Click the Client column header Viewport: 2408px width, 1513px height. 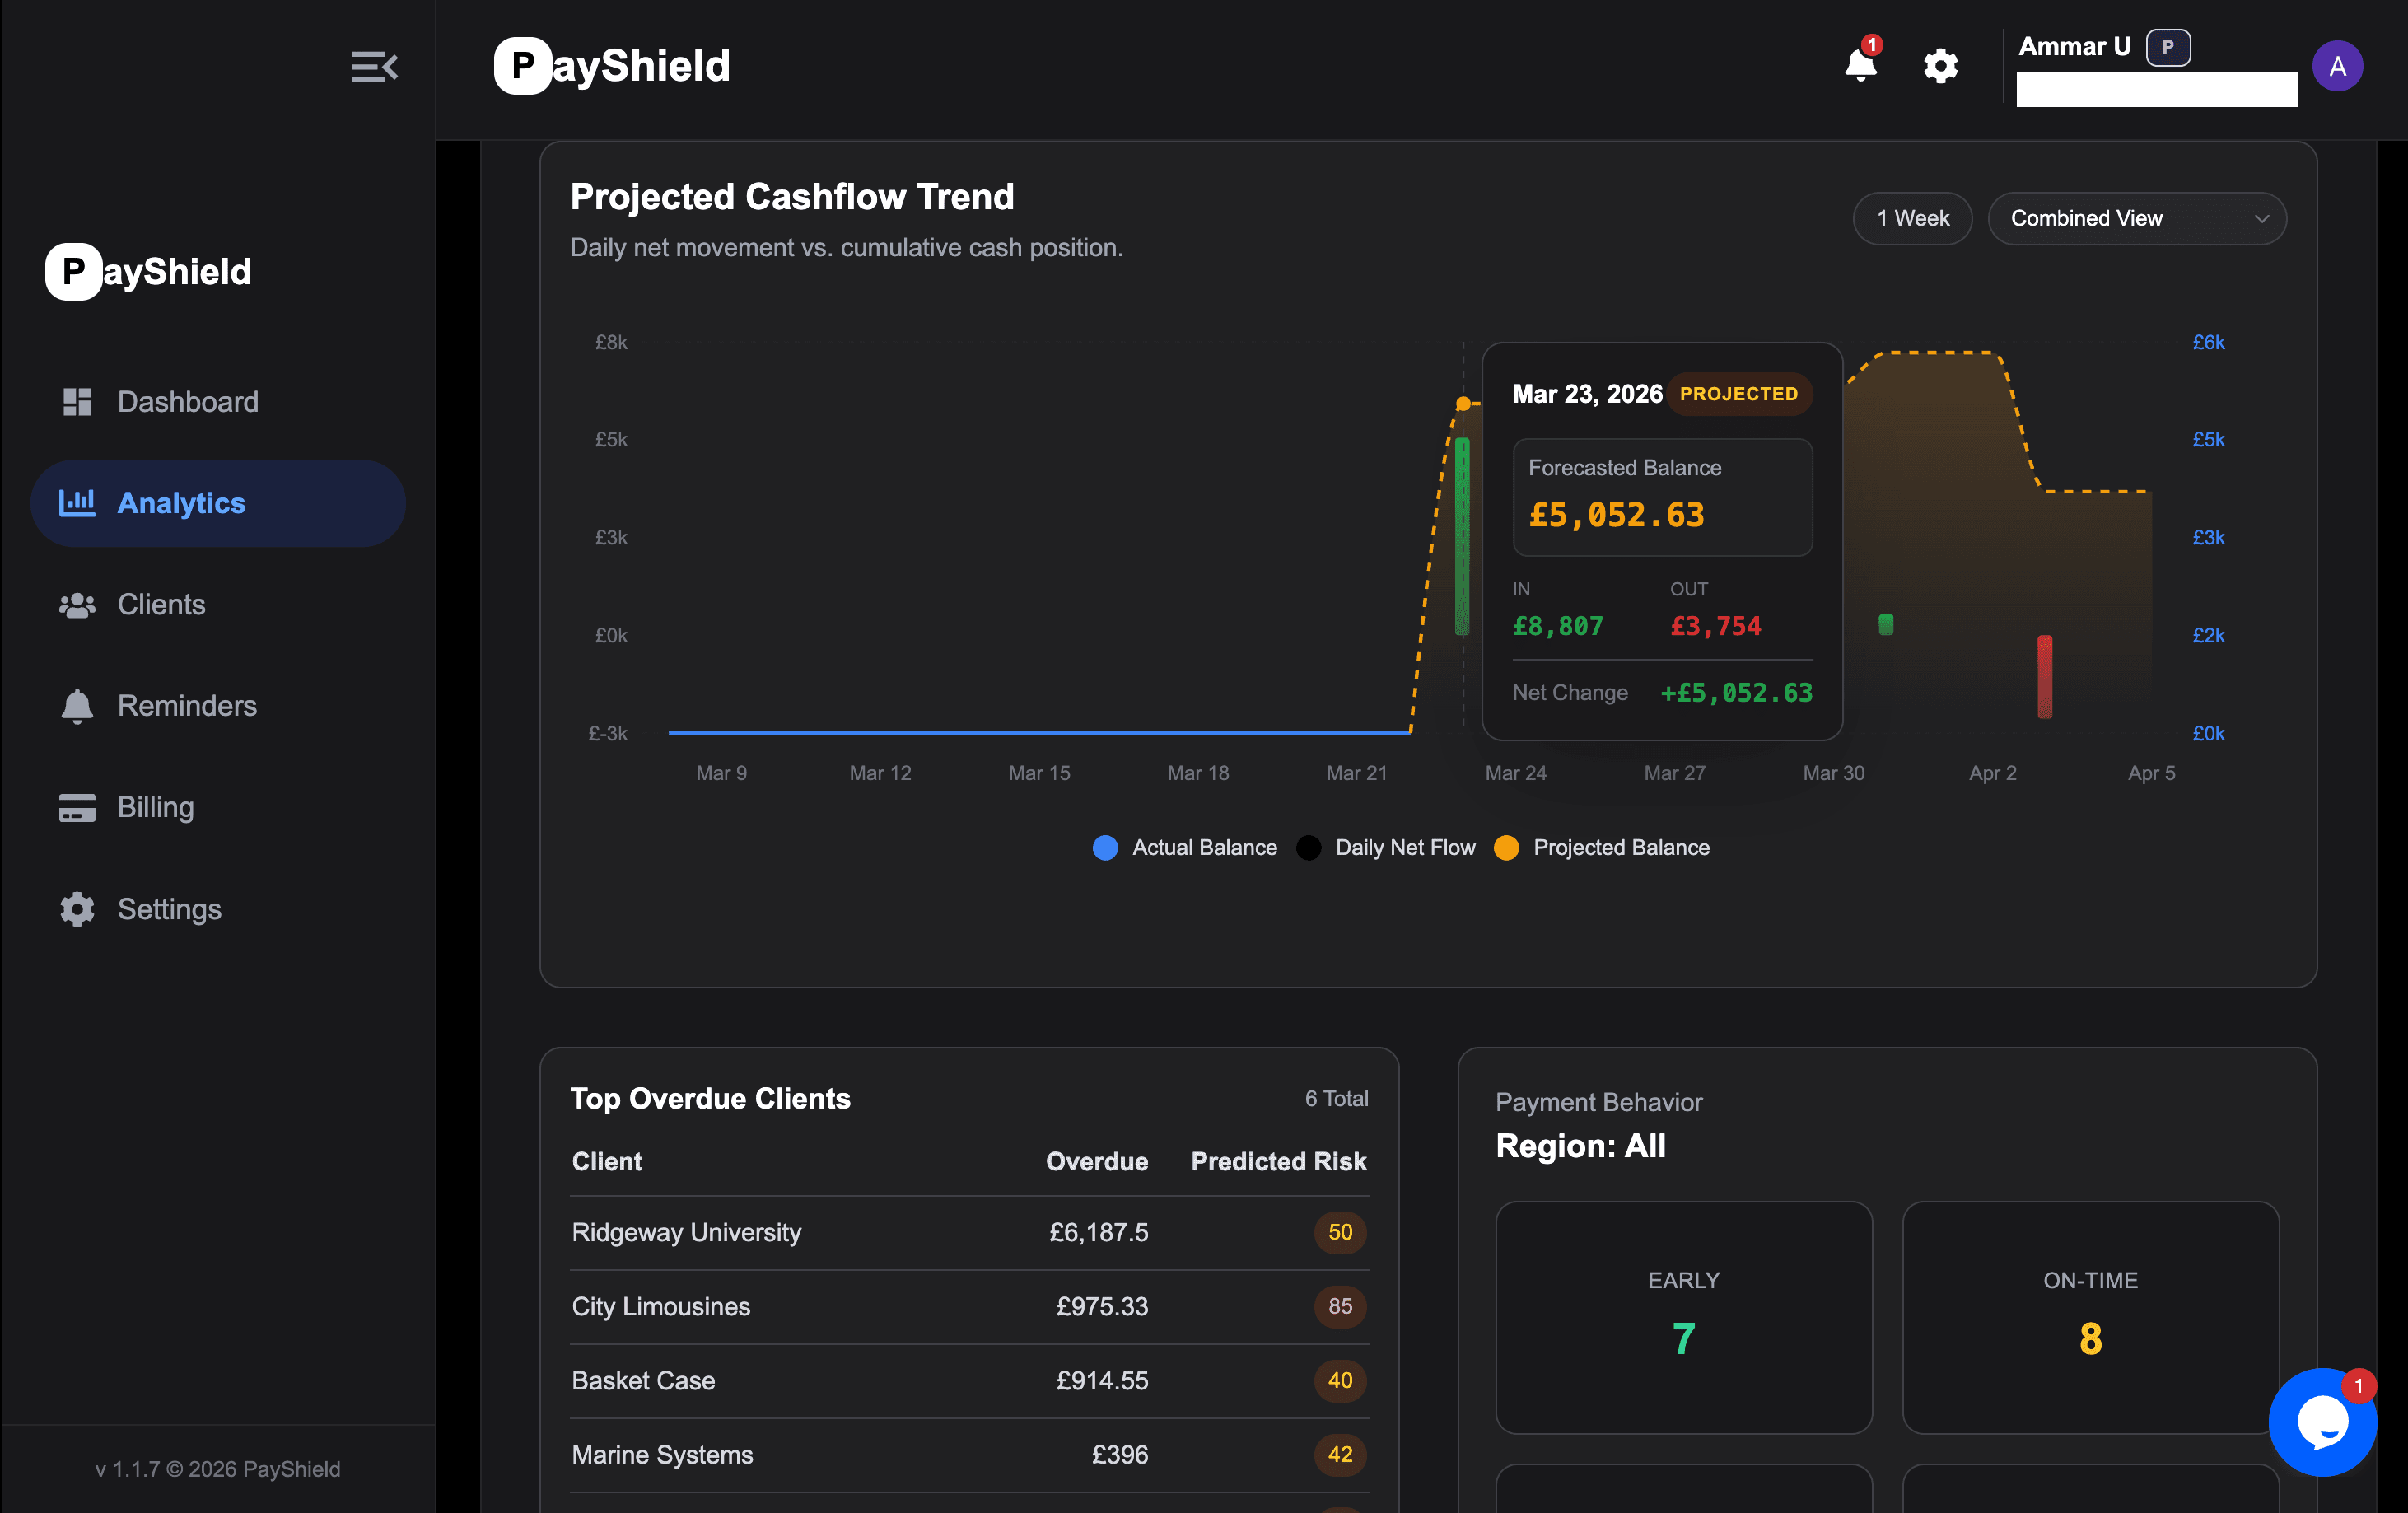click(607, 1162)
